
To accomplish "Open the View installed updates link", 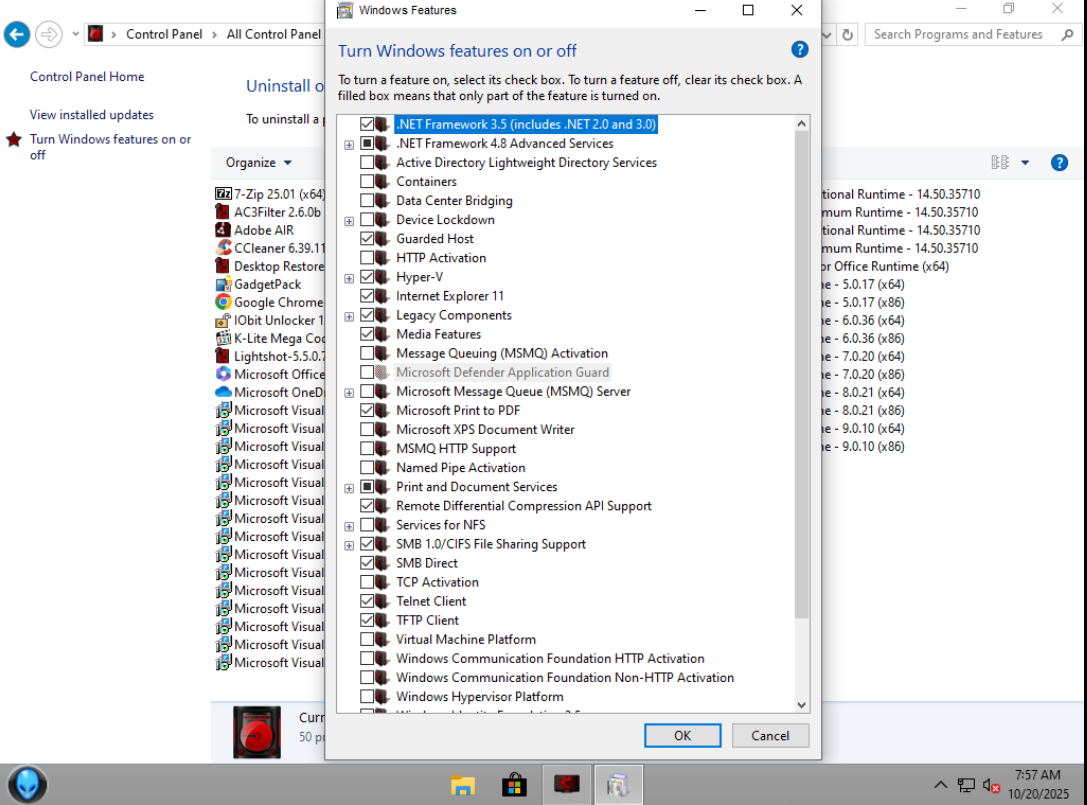I will click(x=92, y=114).
